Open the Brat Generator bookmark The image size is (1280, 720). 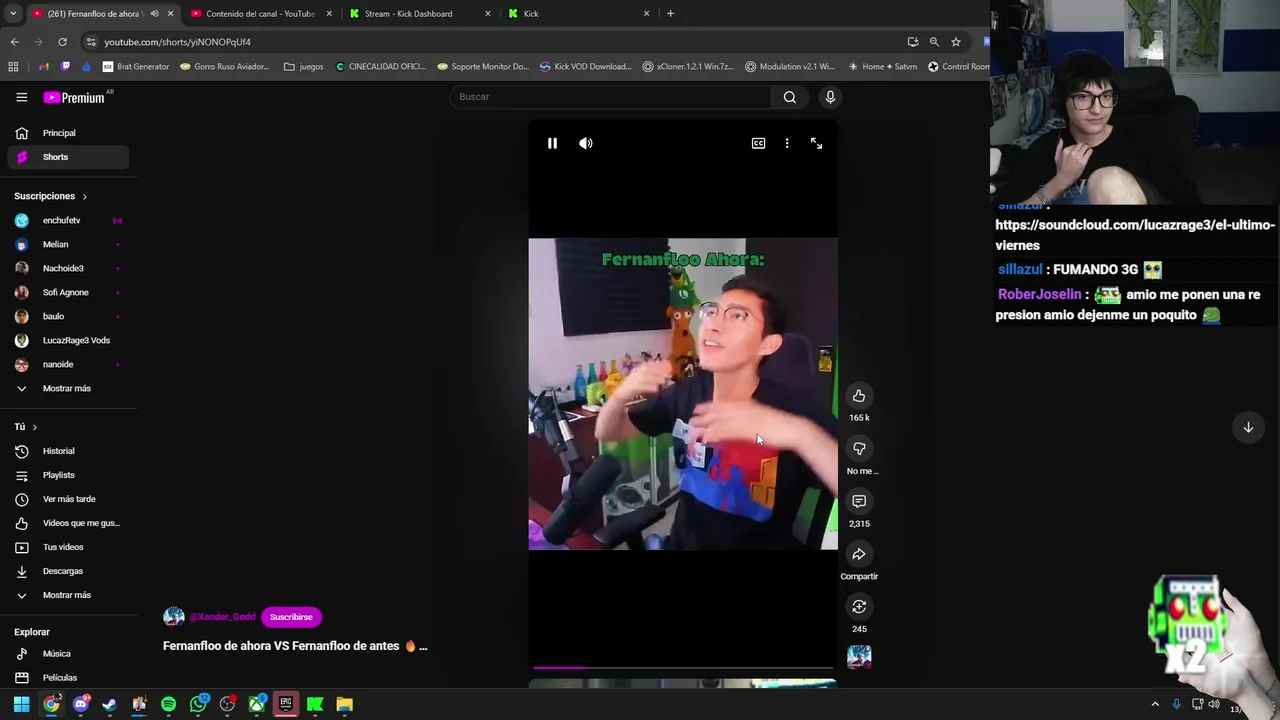pos(136,67)
